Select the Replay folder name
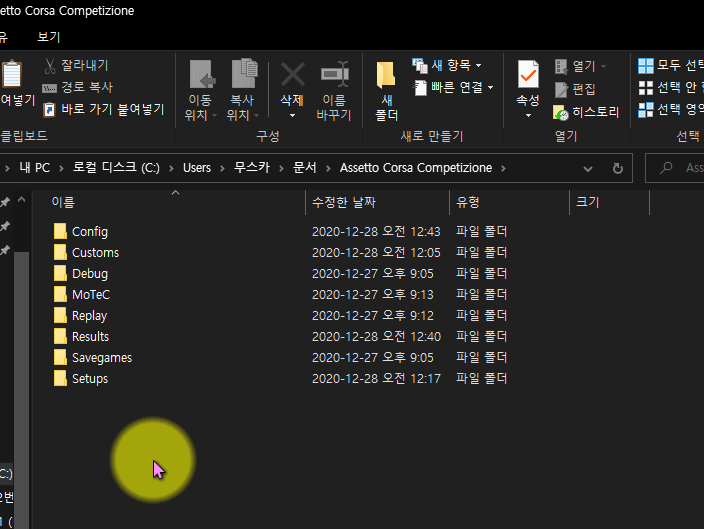The width and height of the screenshot is (704, 529). click(89, 316)
